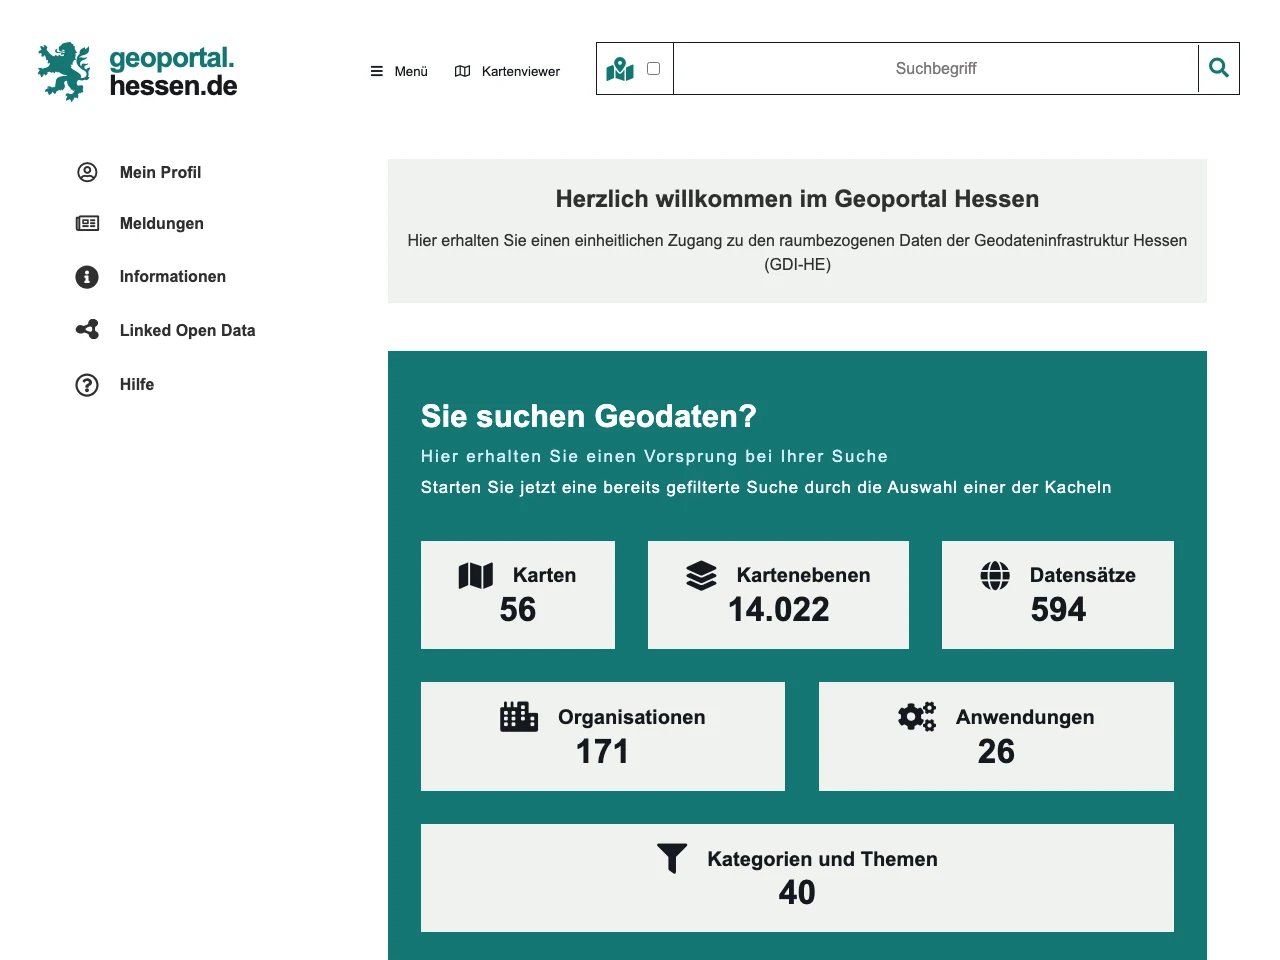Click the Informationen info icon
The height and width of the screenshot is (960, 1280).
[87, 277]
